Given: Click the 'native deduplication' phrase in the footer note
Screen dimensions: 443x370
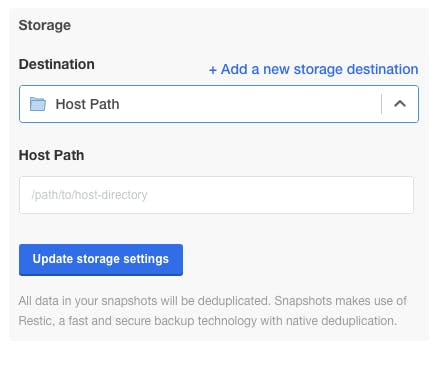Looking at the screenshot, I should [342, 321].
